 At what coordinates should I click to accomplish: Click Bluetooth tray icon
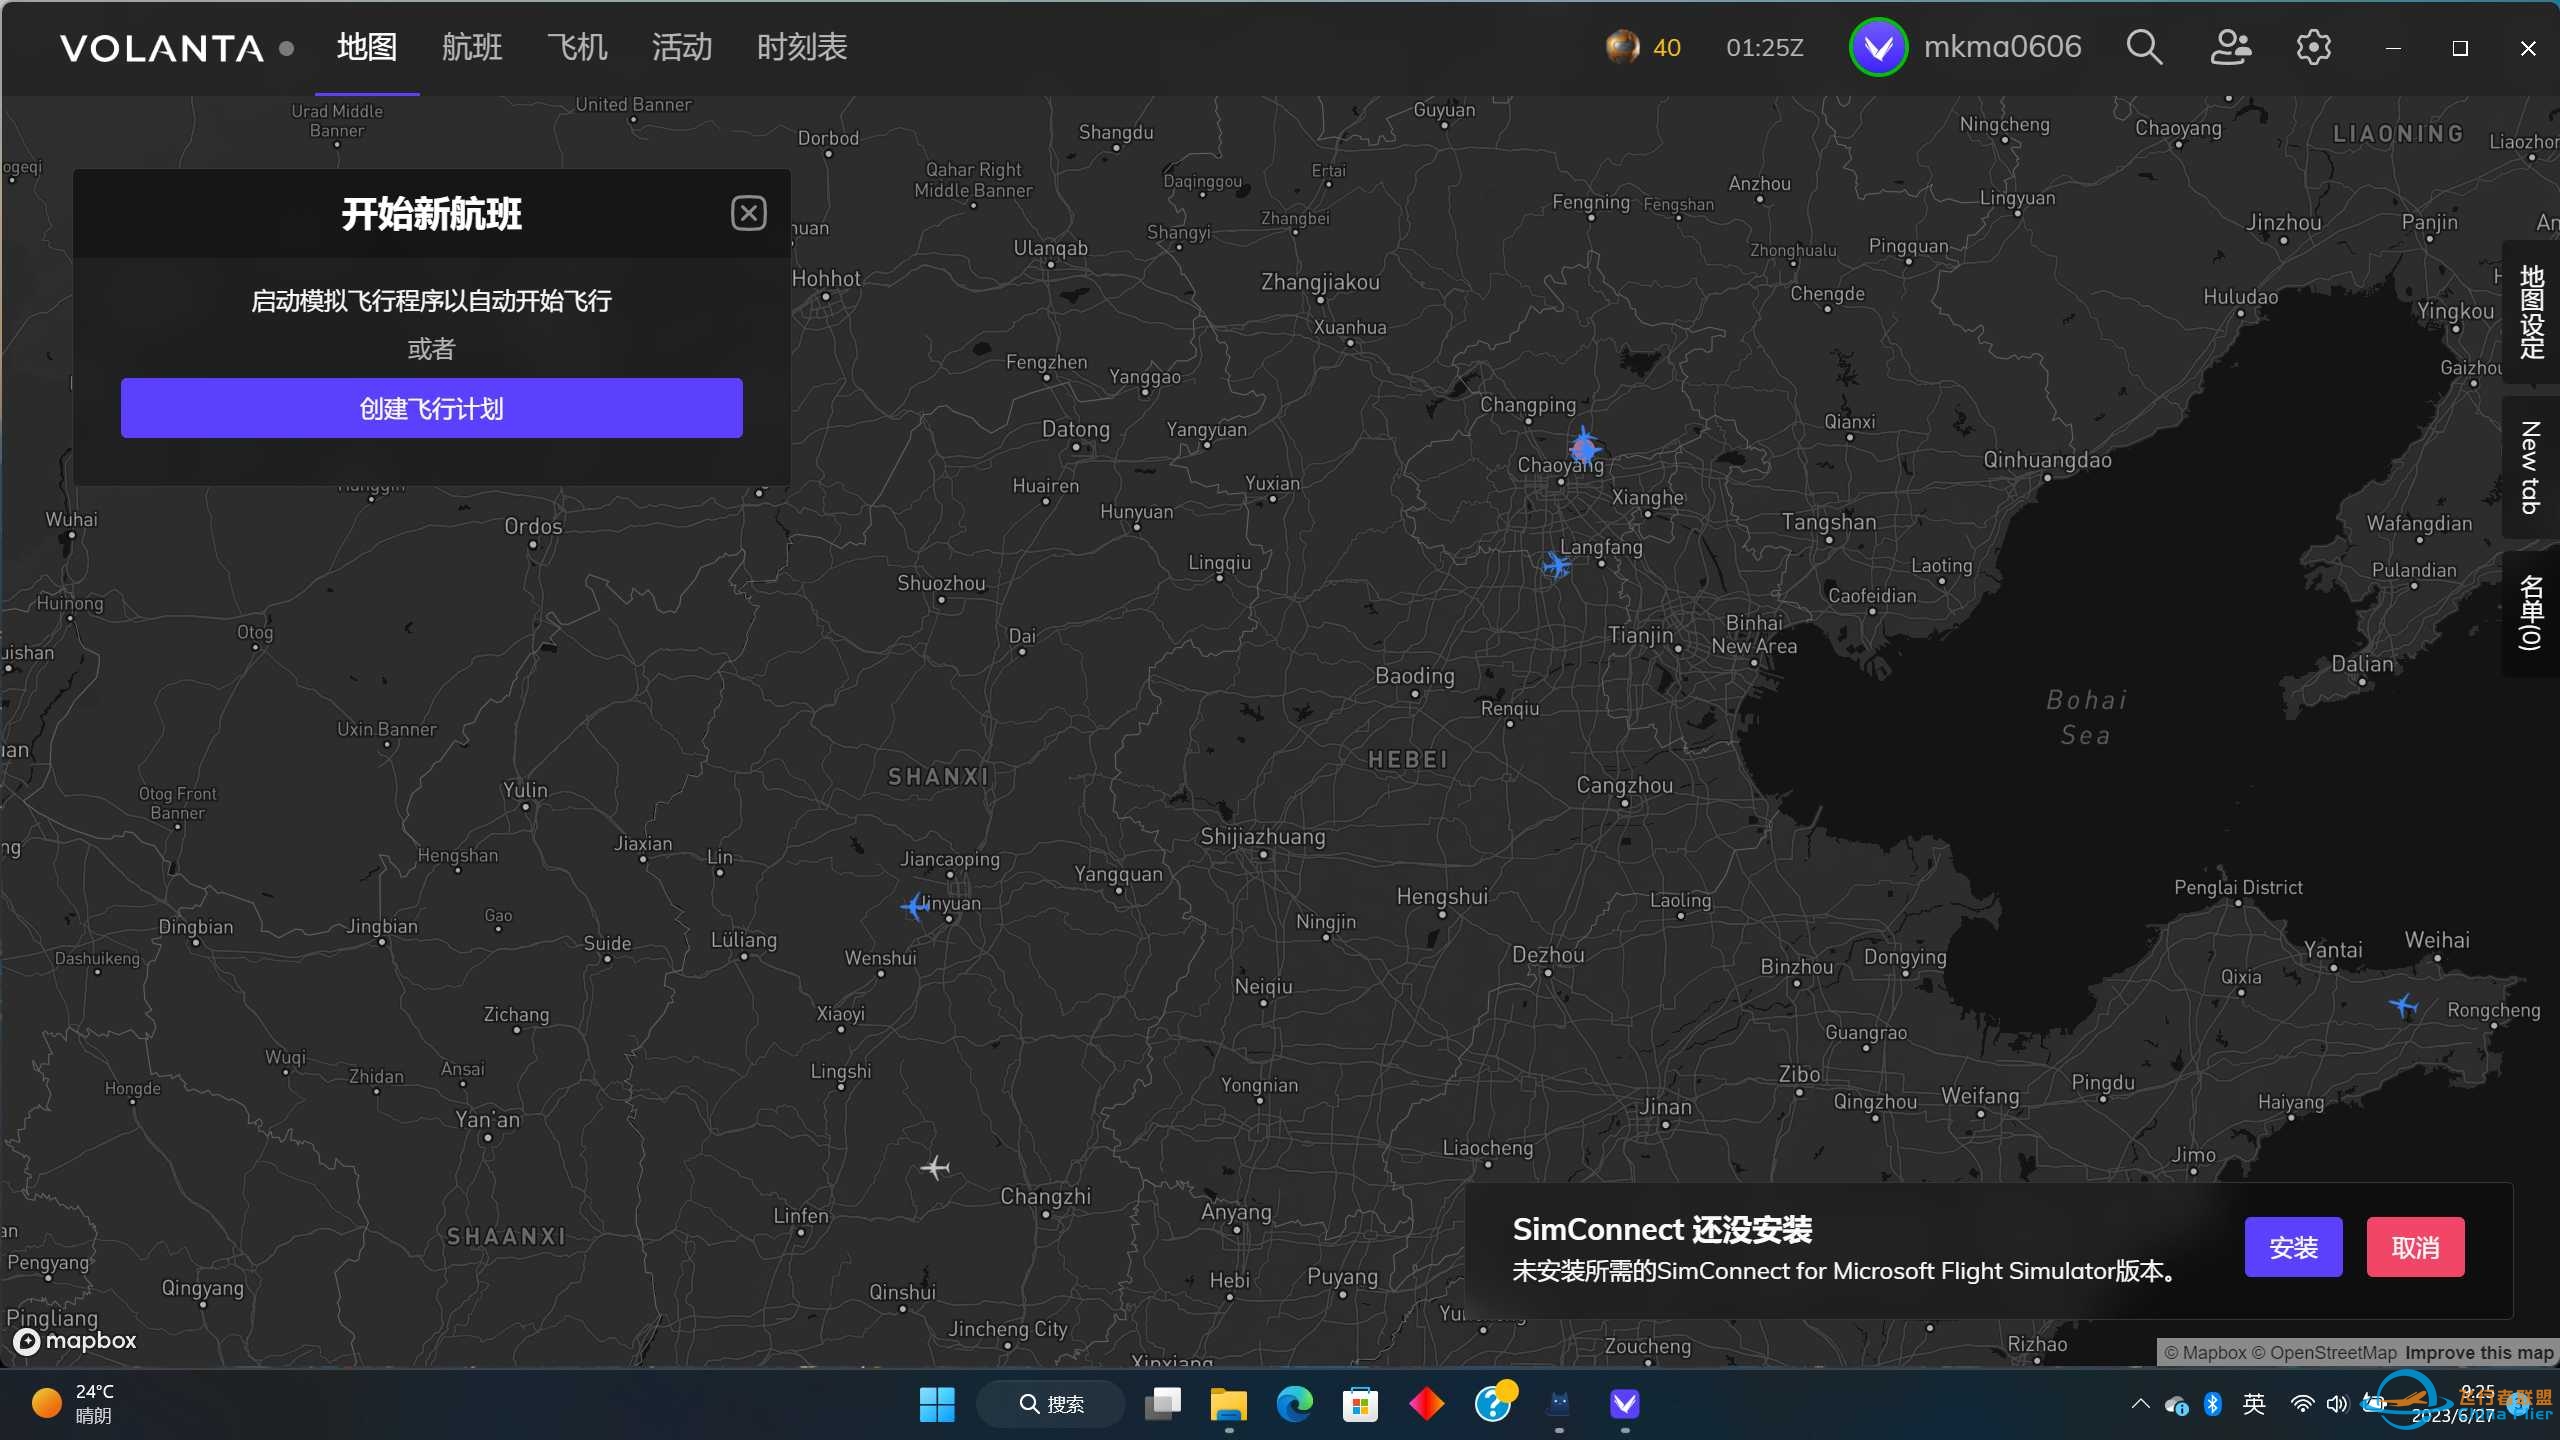tap(2213, 1404)
